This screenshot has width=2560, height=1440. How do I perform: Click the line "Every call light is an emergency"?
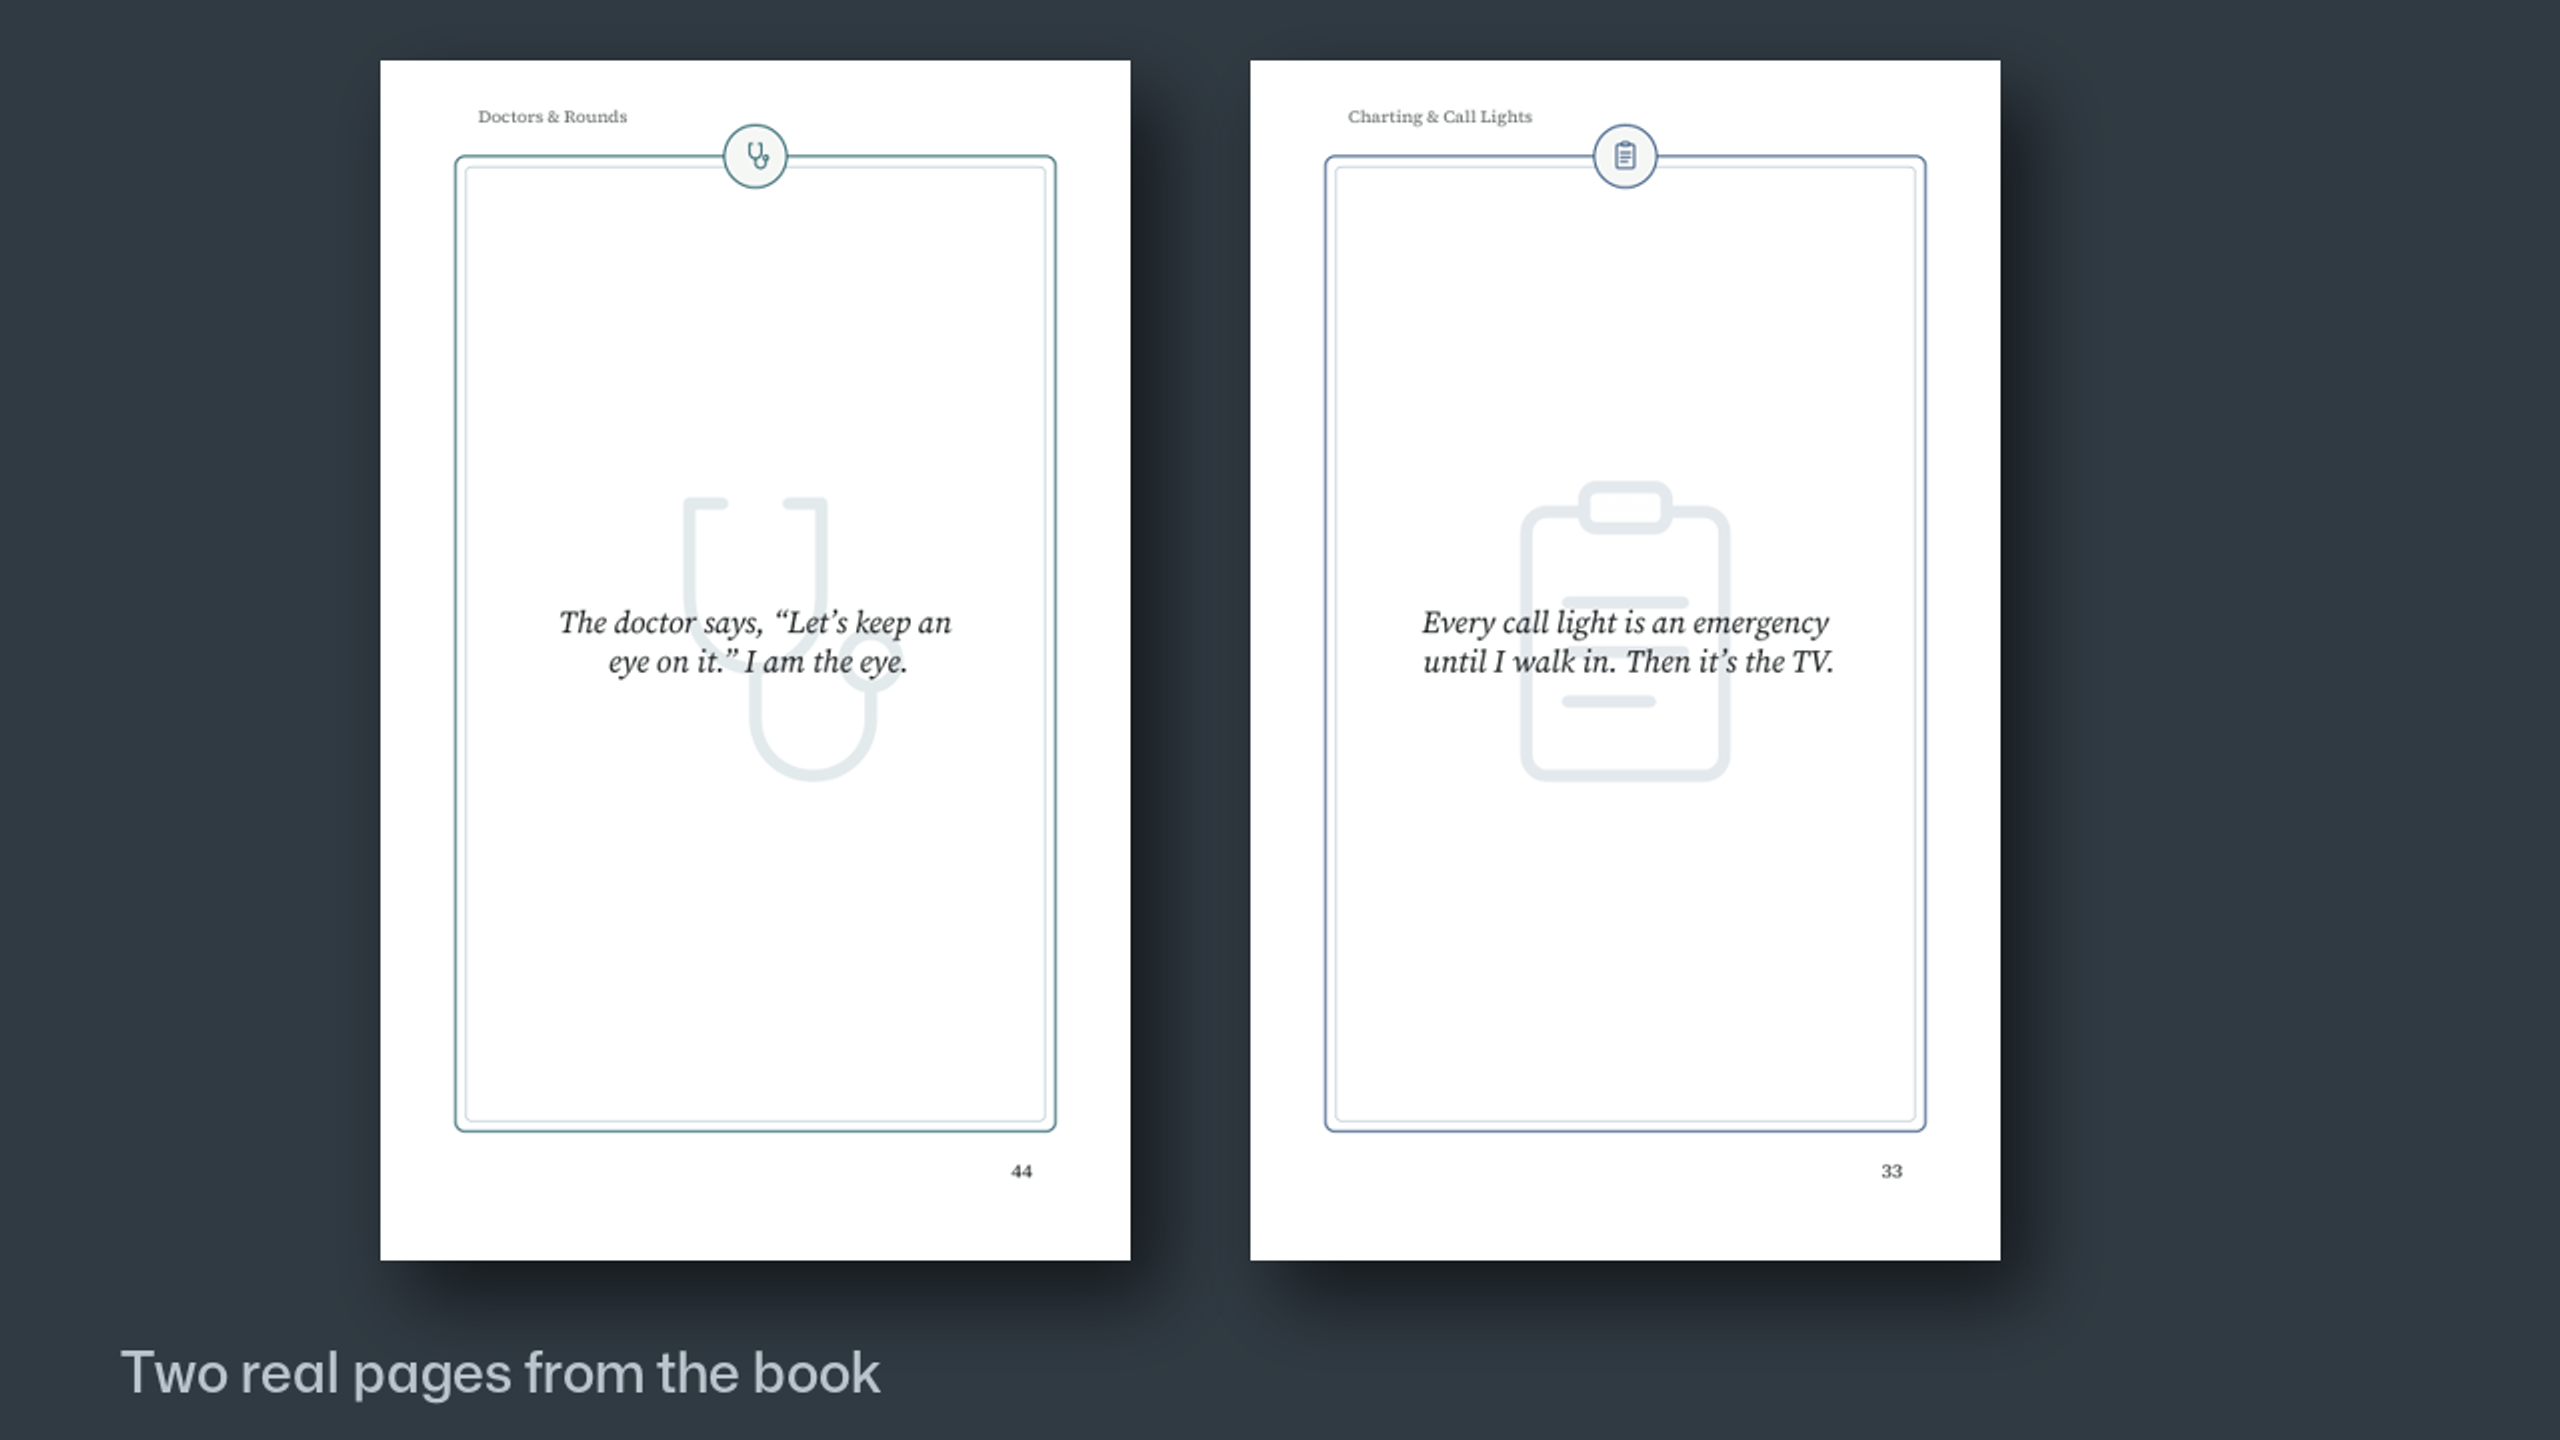1625,623
